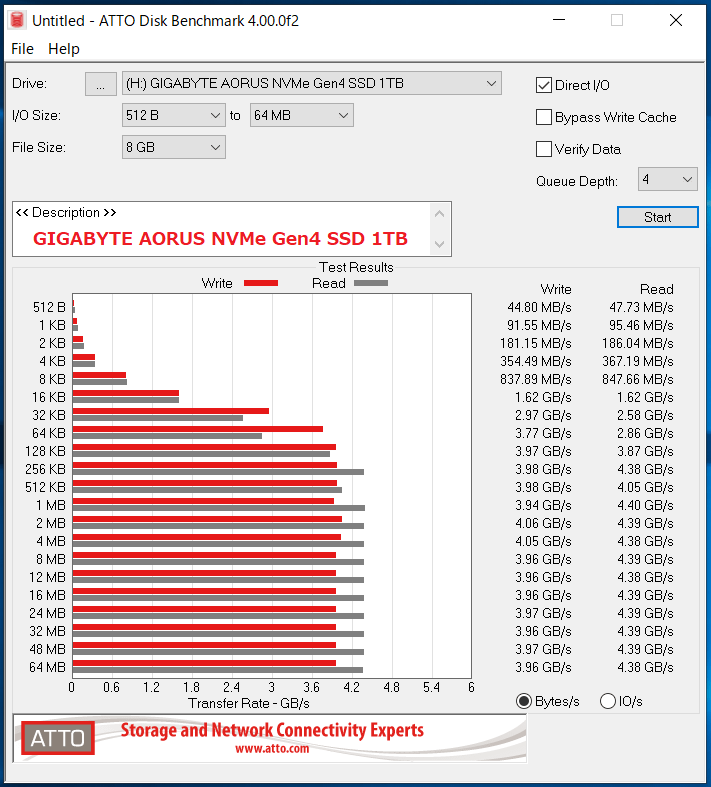Click the 64 MB chart row label
The height and width of the screenshot is (787, 711).
(x=47, y=668)
